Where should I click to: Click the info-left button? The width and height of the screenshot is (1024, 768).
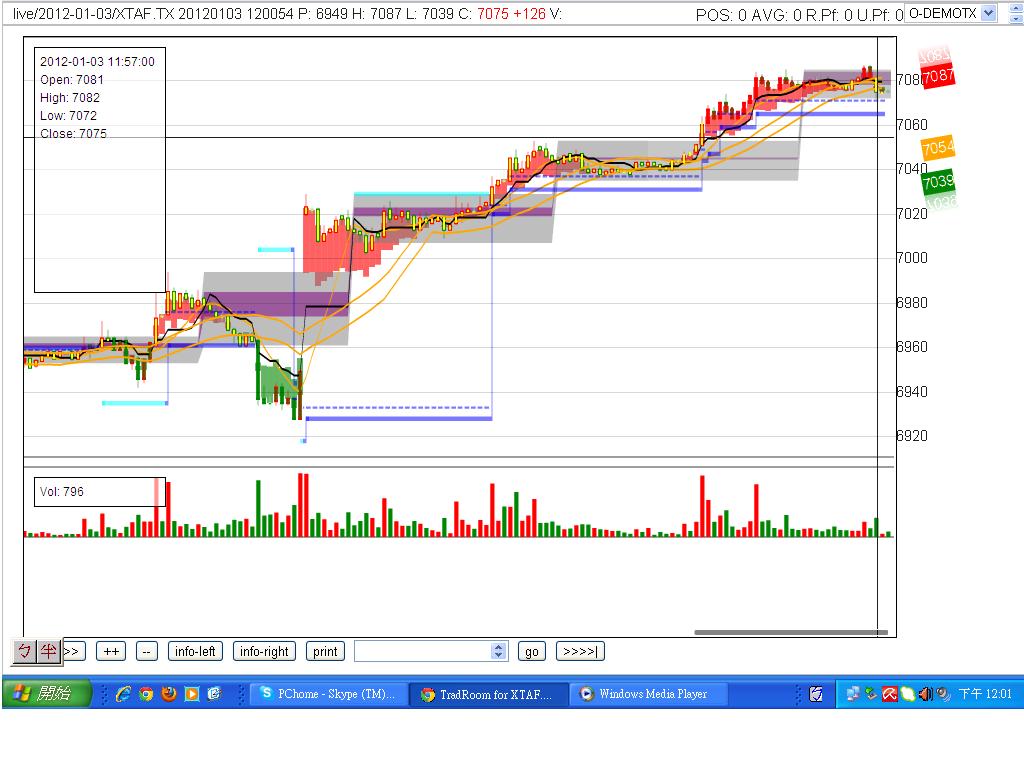click(195, 651)
